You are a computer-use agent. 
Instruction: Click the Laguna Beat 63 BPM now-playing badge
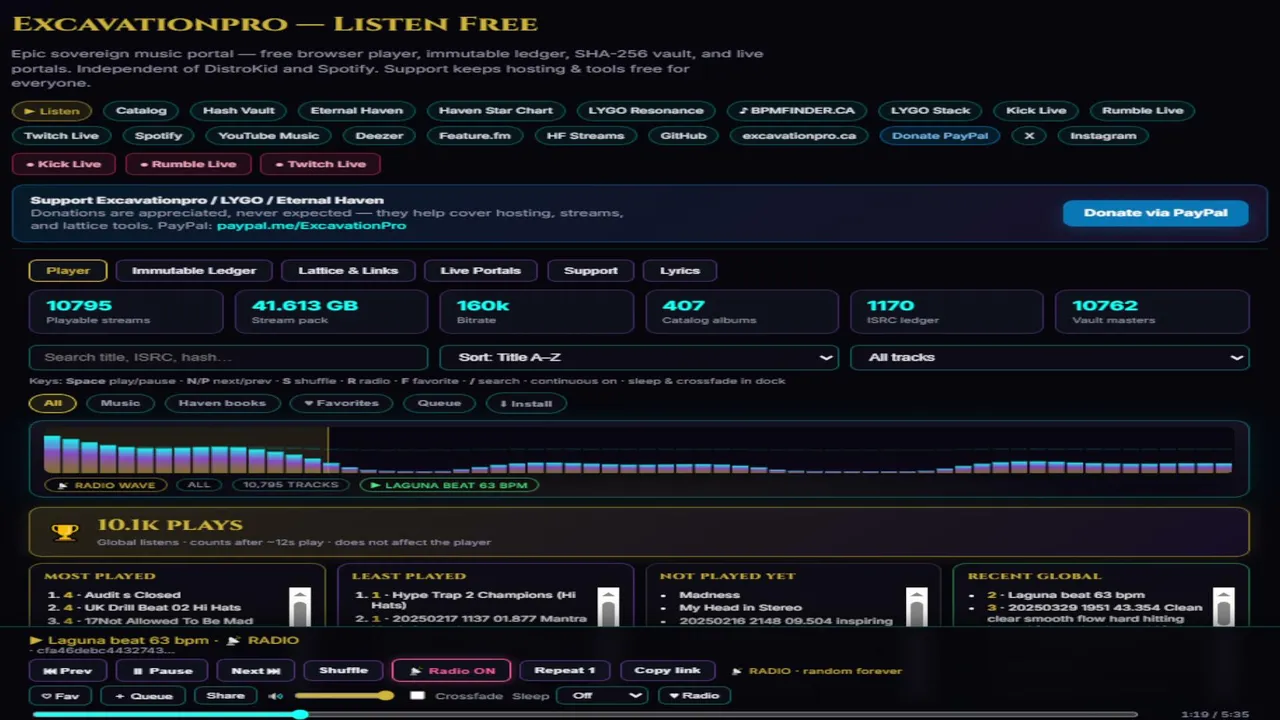click(x=449, y=485)
